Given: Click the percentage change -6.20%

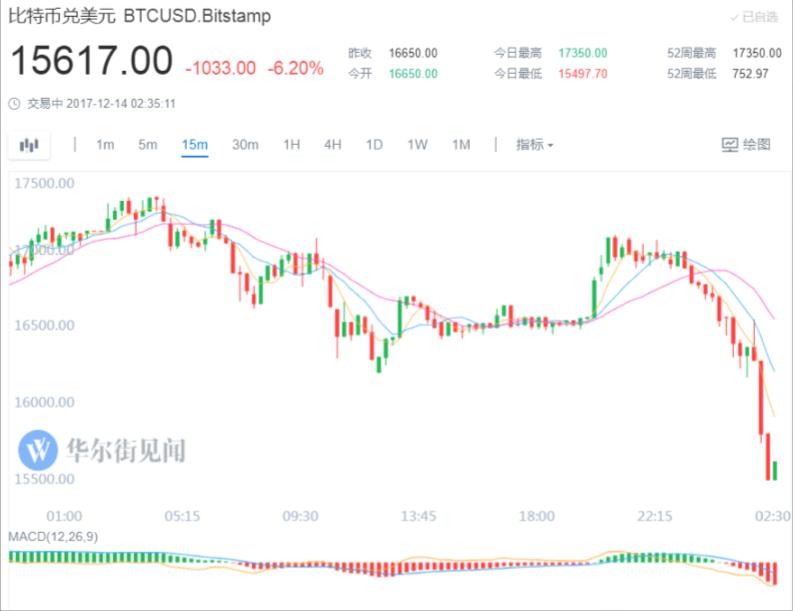Looking at the screenshot, I should coord(295,68).
